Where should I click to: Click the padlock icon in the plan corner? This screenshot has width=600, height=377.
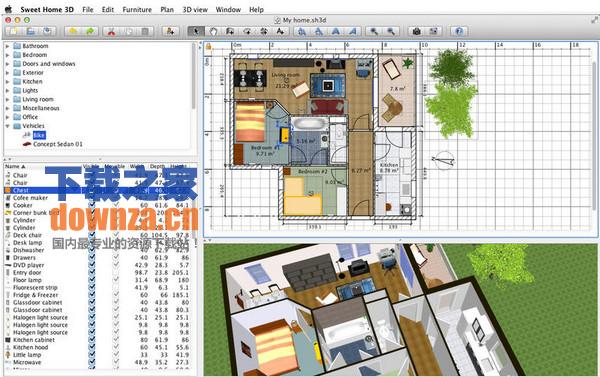[x=209, y=47]
